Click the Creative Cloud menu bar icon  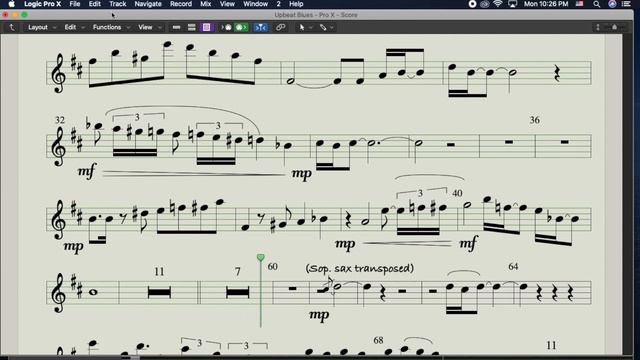484,4
